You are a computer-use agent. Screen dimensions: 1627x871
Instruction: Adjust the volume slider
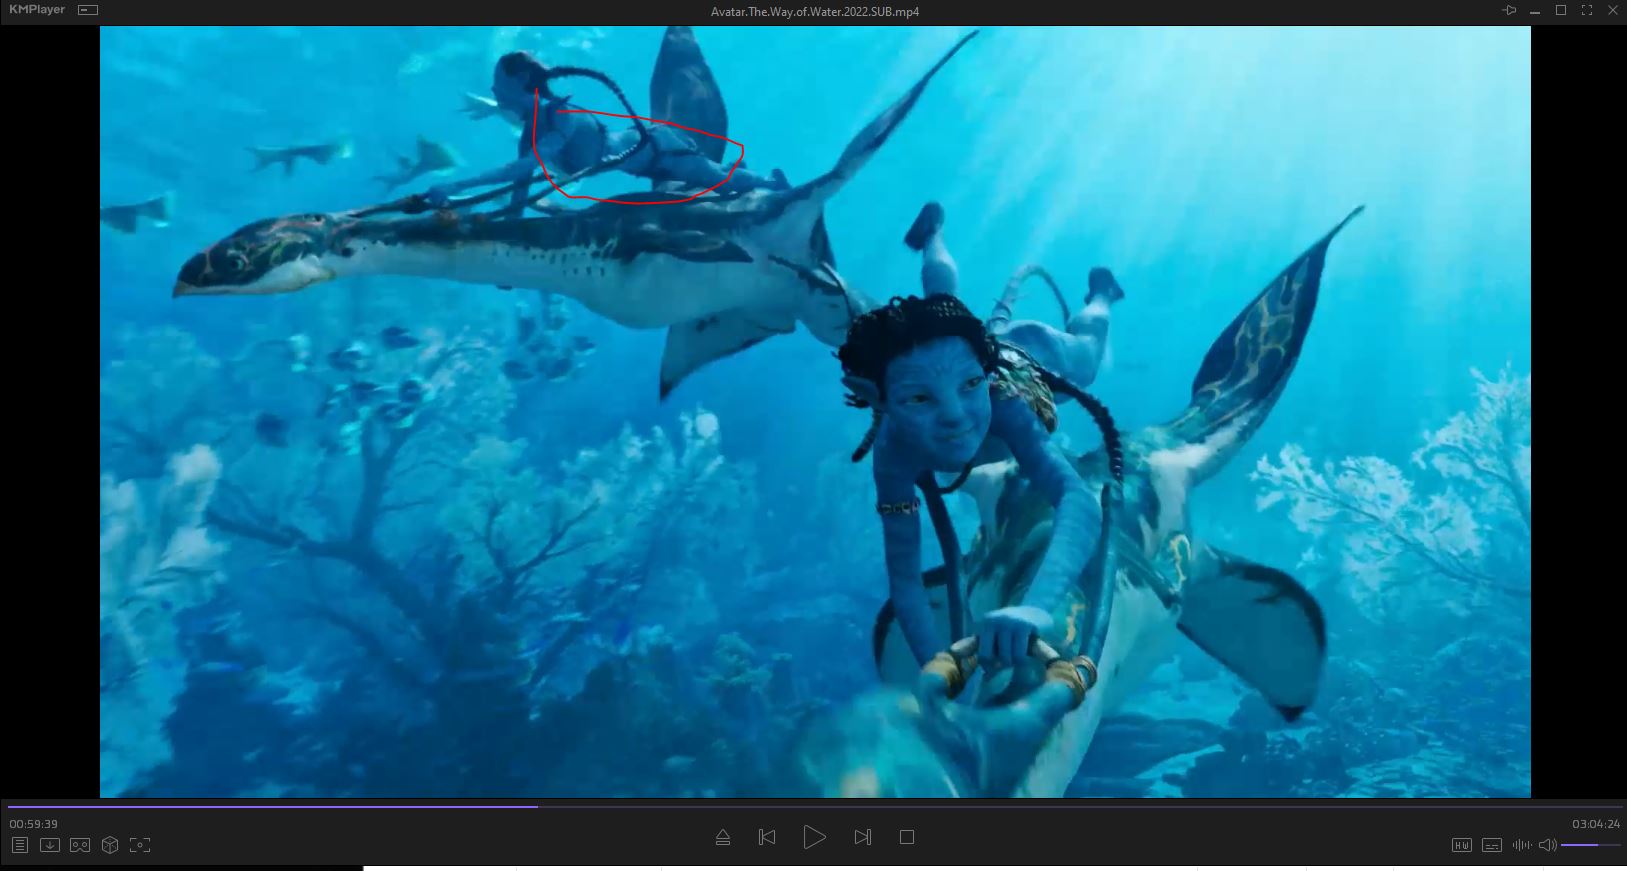(1590, 845)
